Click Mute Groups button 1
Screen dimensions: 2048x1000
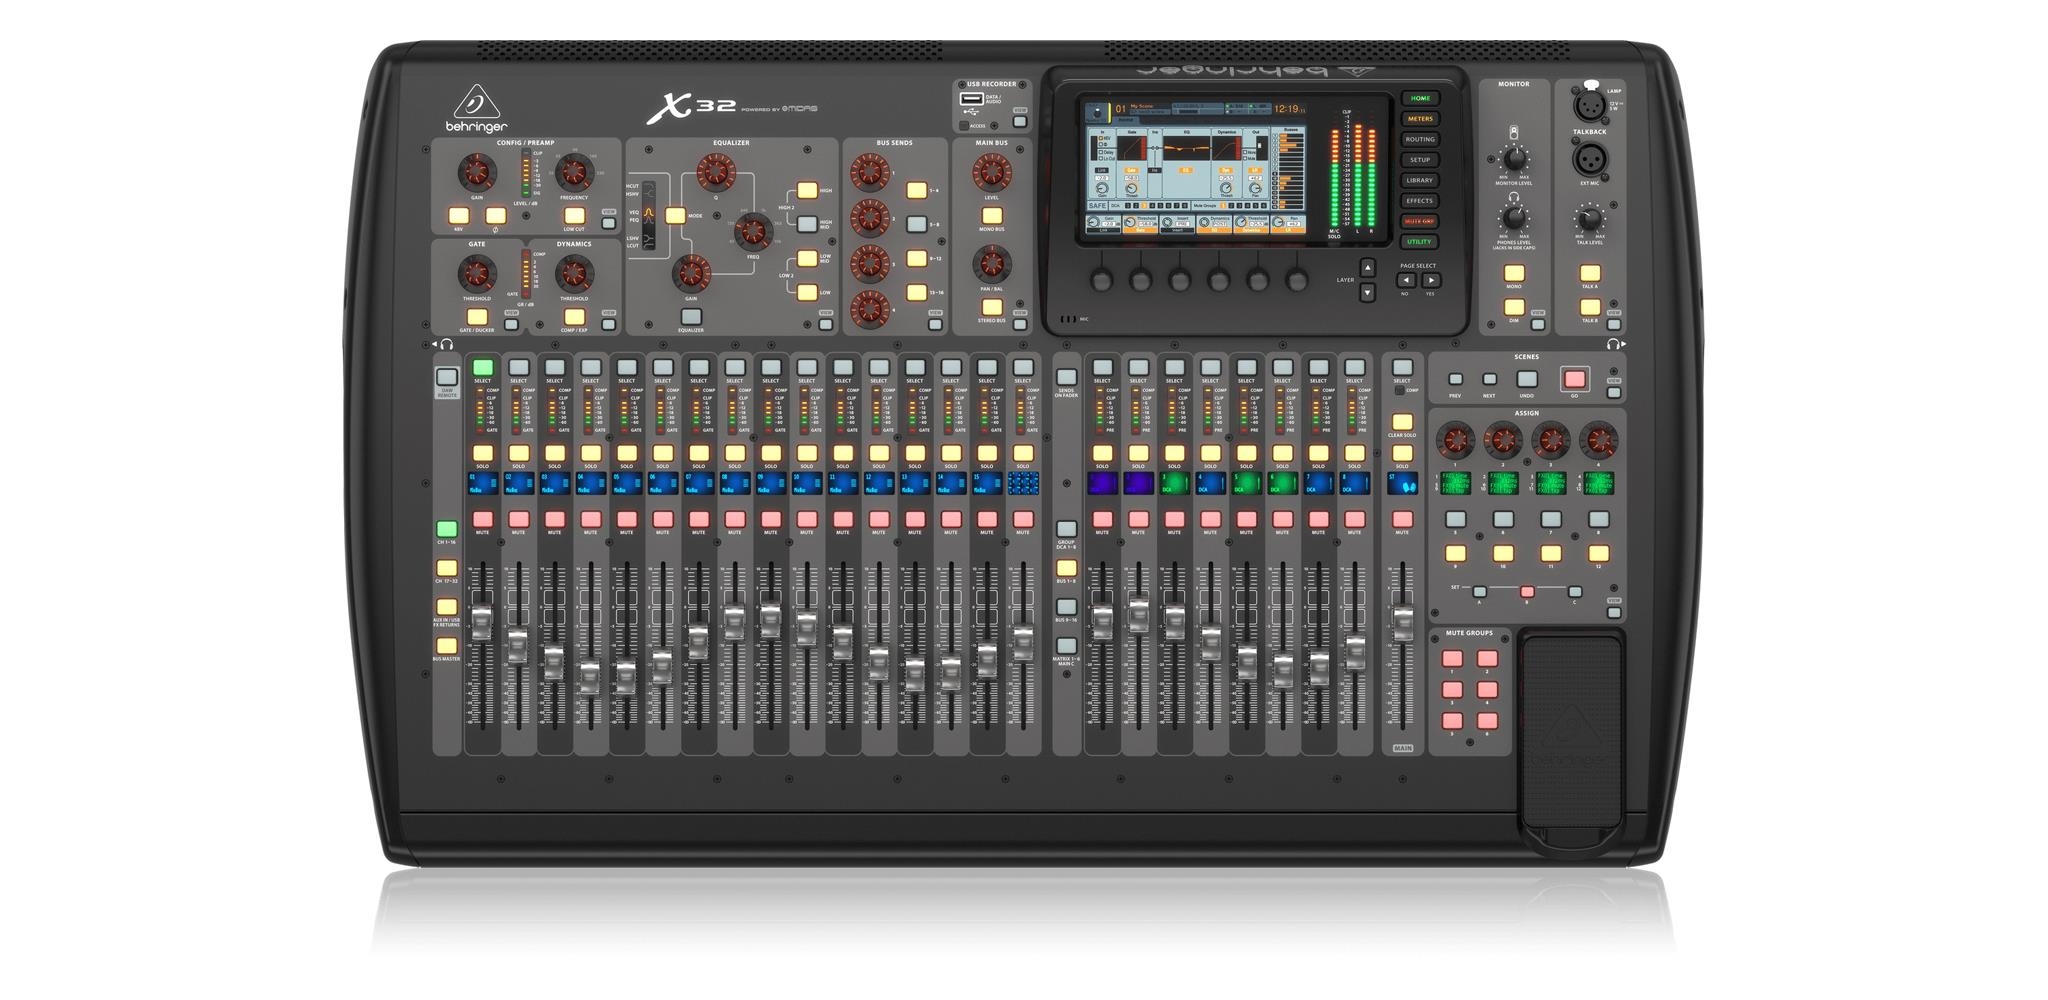(x=1452, y=659)
